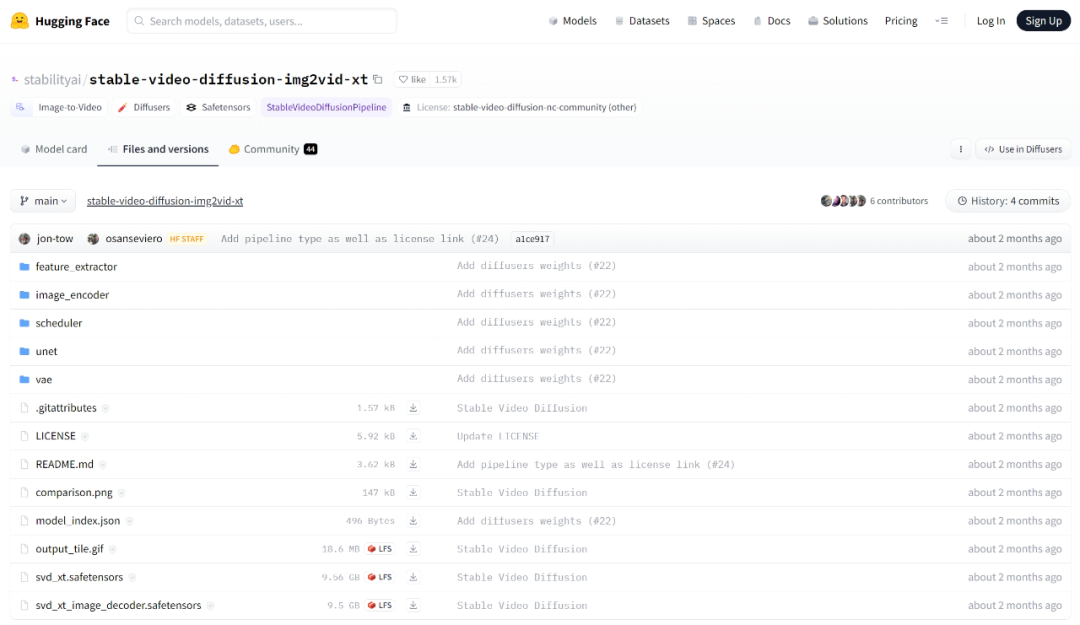Click LFS badge on svd_xt_image_decoder.safetensors
Viewport: 1080px width, 625px height.
[380, 606]
